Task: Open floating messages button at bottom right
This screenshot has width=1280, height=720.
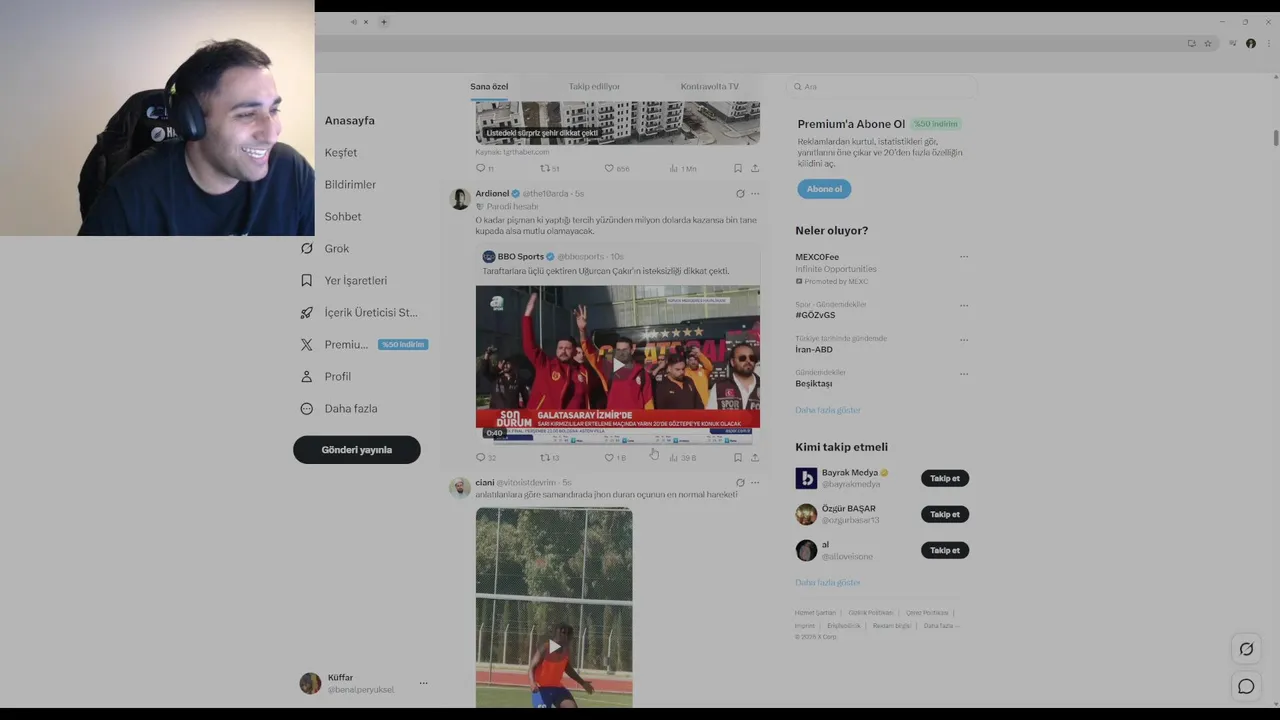Action: [1246, 686]
